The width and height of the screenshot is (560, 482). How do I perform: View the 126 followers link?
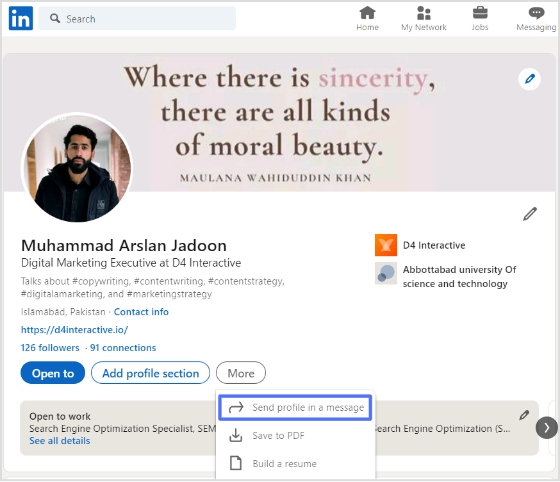[x=50, y=347]
